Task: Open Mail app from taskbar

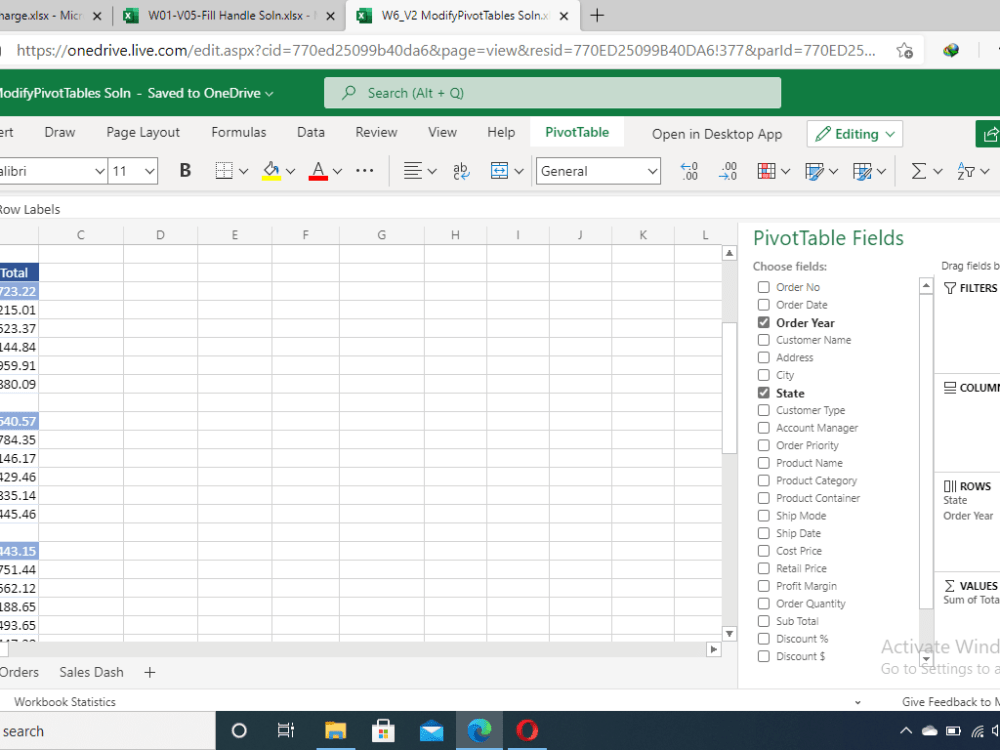Action: click(x=432, y=730)
